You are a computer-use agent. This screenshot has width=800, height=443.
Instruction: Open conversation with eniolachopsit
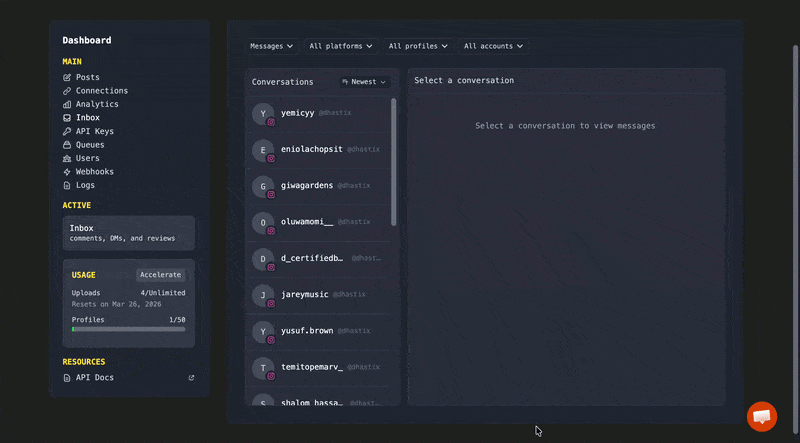317,151
